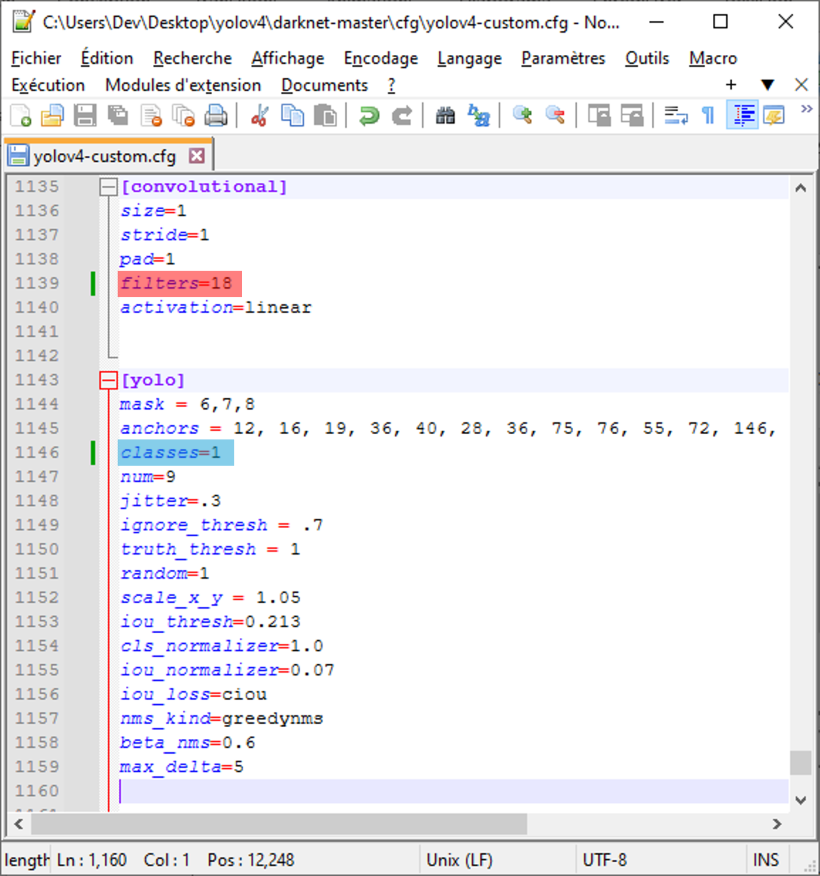This screenshot has height=876, width=820.
Task: Zoom out with the magnifier minus icon
Action: pos(555,116)
